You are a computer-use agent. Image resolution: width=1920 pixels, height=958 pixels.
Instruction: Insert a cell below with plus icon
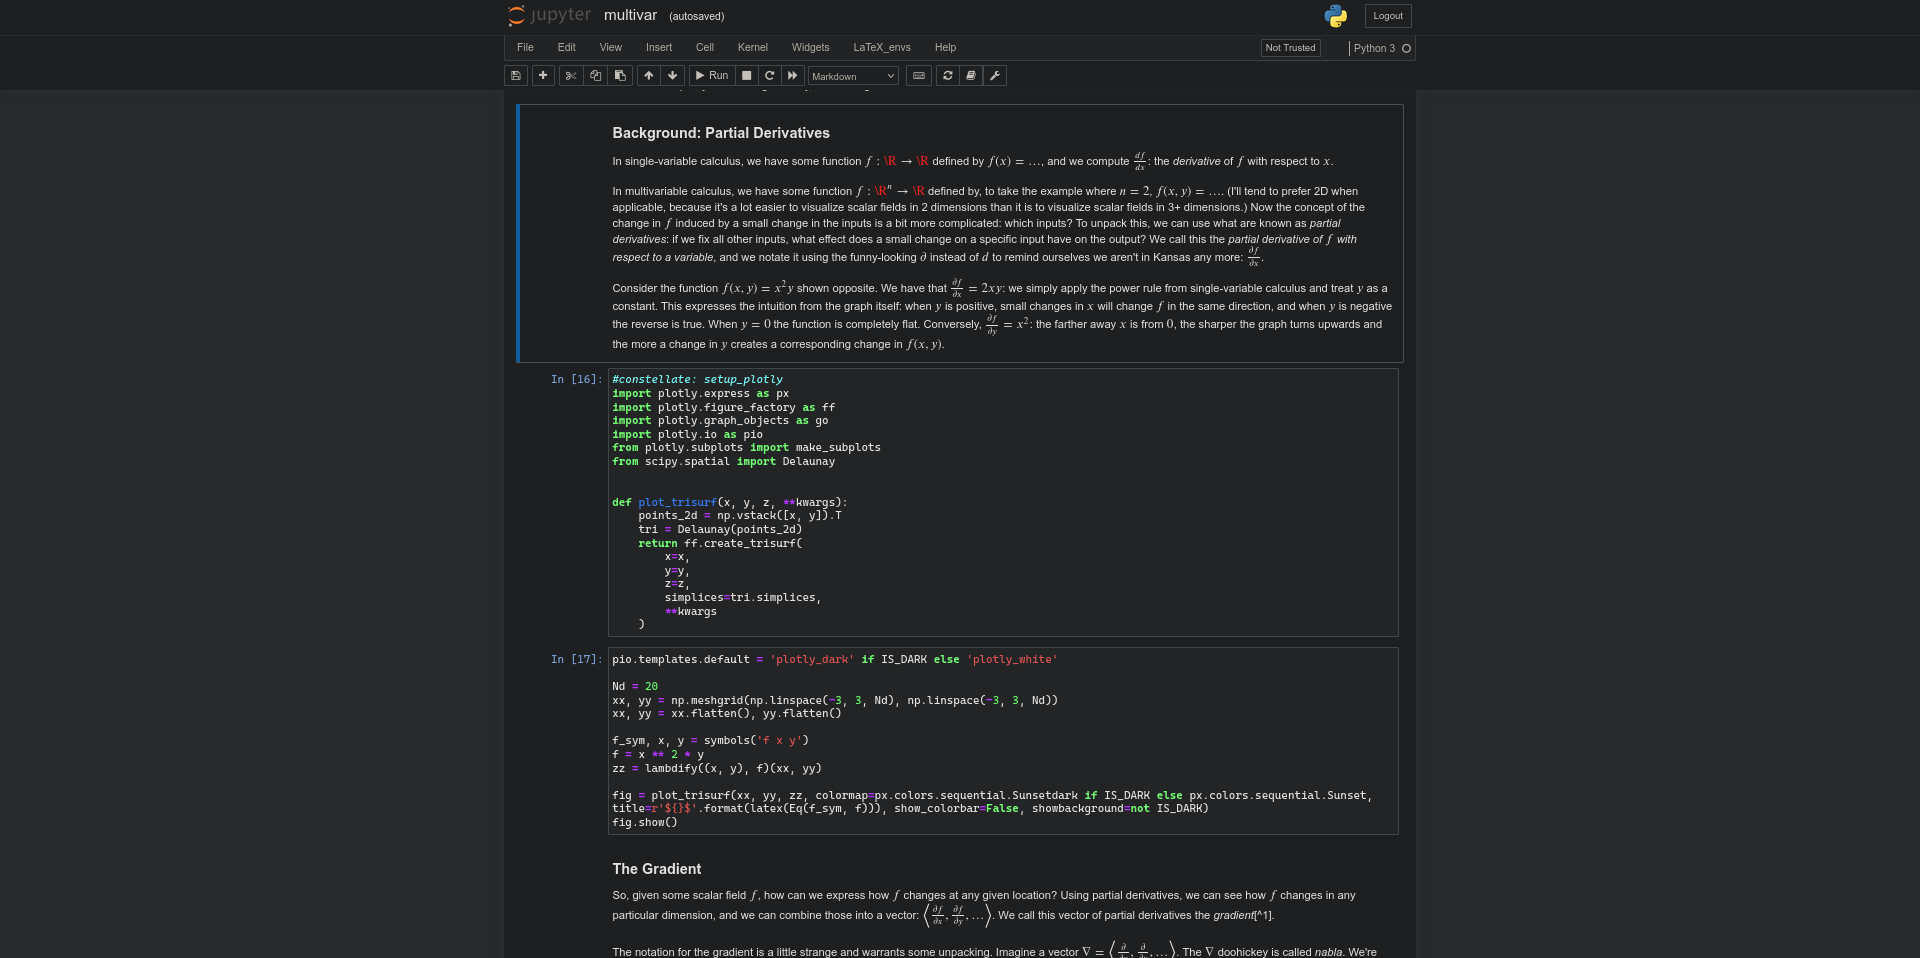pyautogui.click(x=543, y=76)
